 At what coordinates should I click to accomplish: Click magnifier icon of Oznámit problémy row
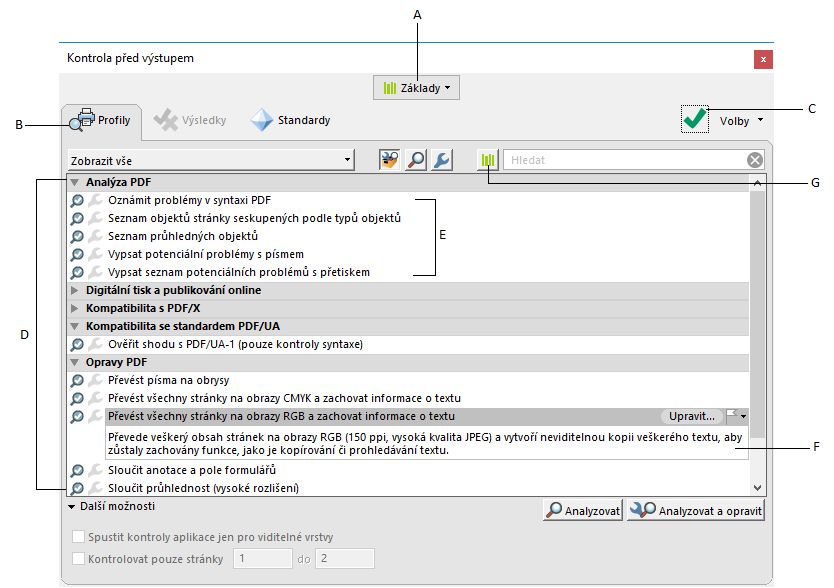tap(77, 201)
